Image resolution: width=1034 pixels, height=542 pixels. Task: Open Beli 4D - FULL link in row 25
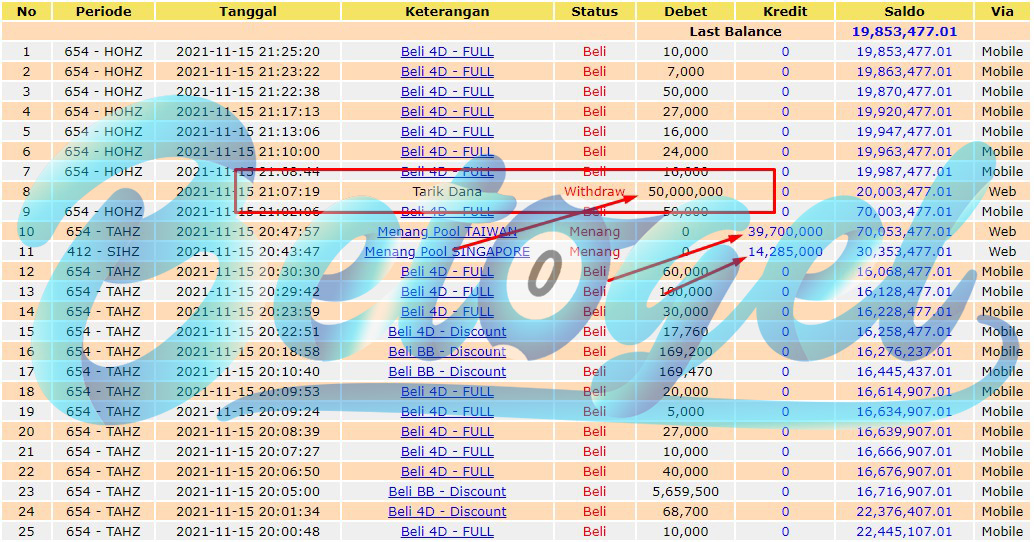(447, 531)
